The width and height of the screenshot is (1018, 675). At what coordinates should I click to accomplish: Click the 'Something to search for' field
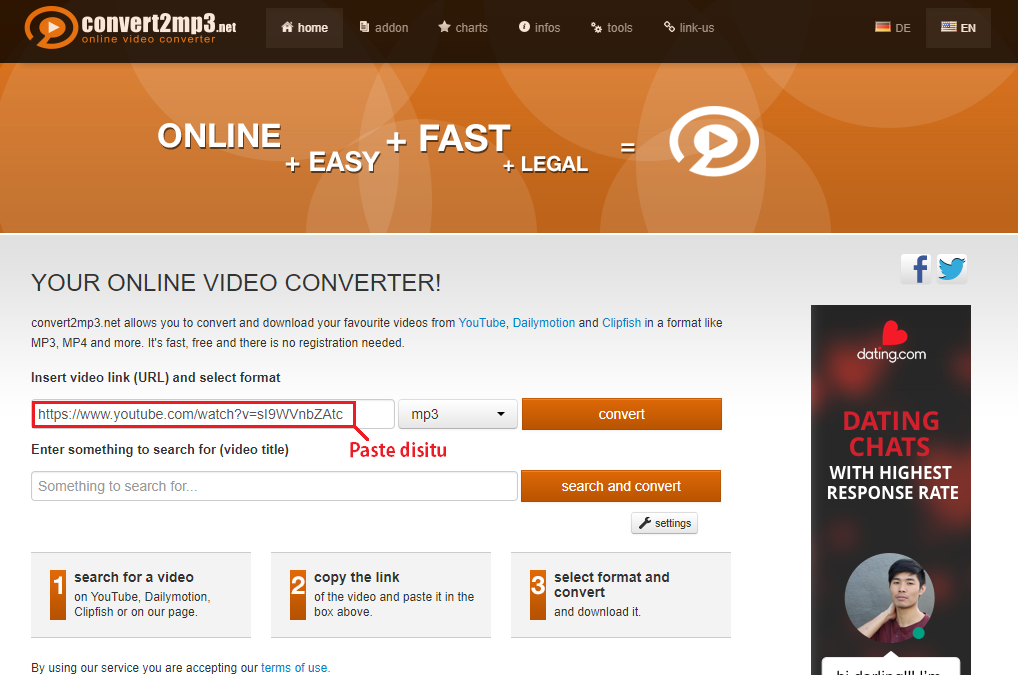coord(274,486)
